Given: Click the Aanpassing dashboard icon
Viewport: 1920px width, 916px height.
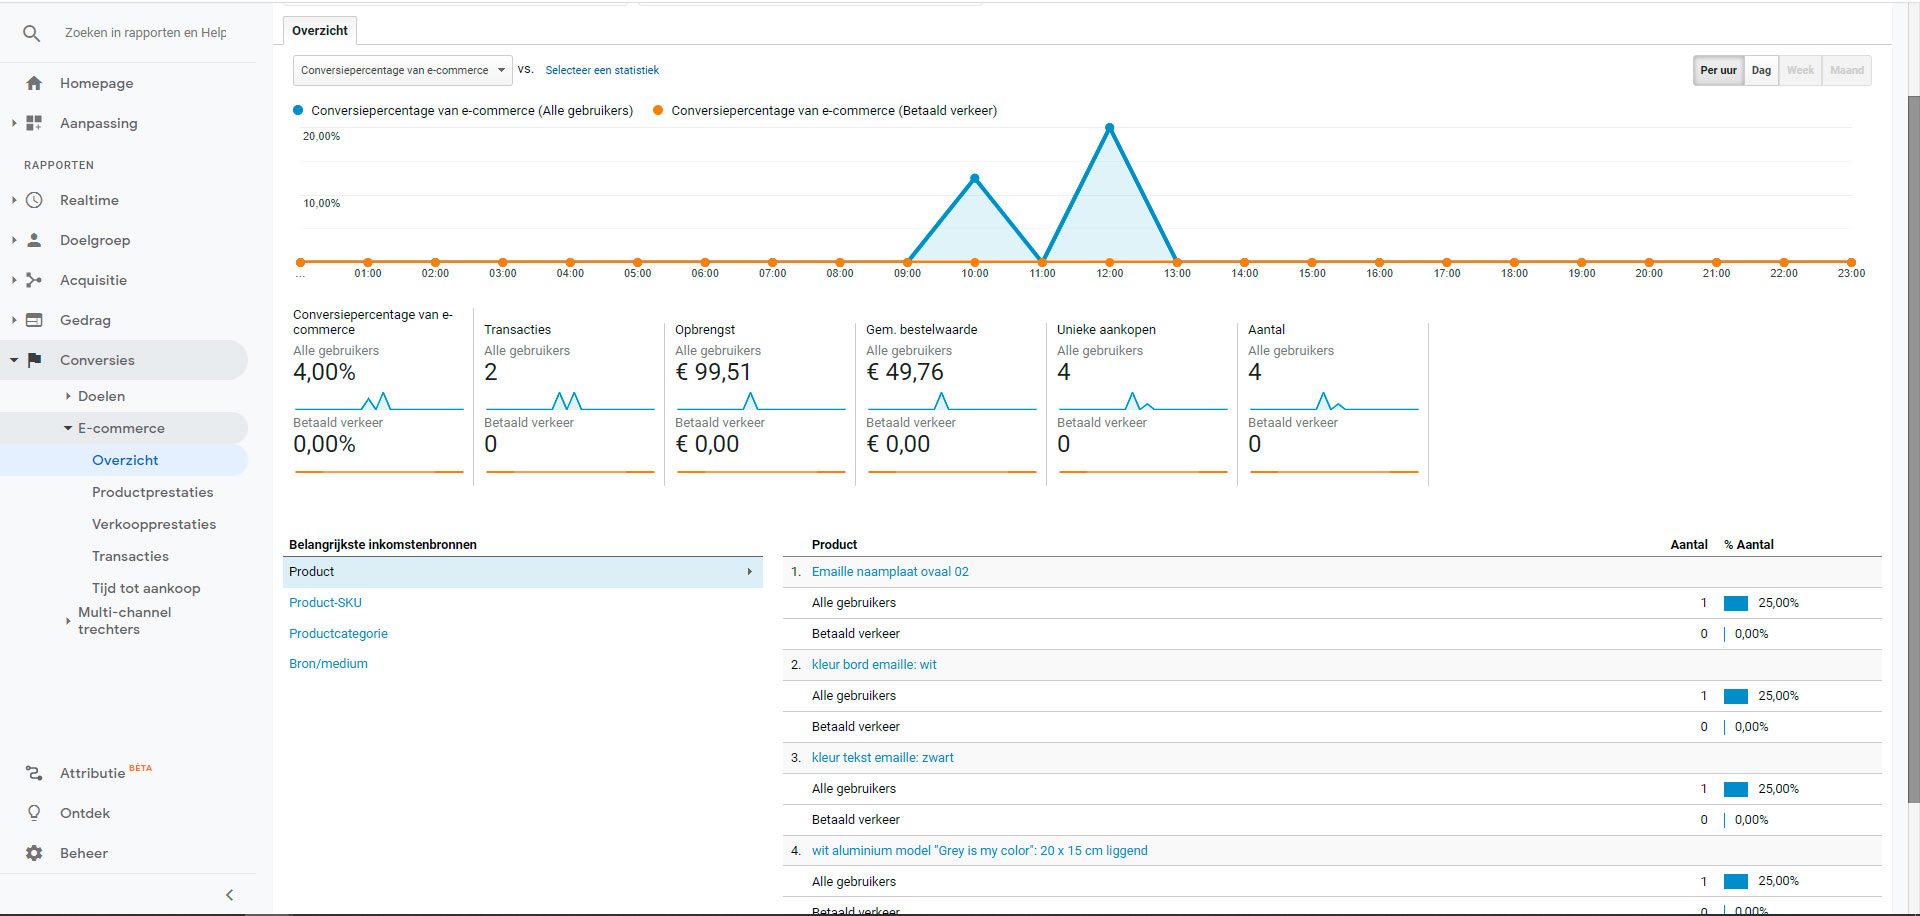Looking at the screenshot, I should (x=34, y=123).
